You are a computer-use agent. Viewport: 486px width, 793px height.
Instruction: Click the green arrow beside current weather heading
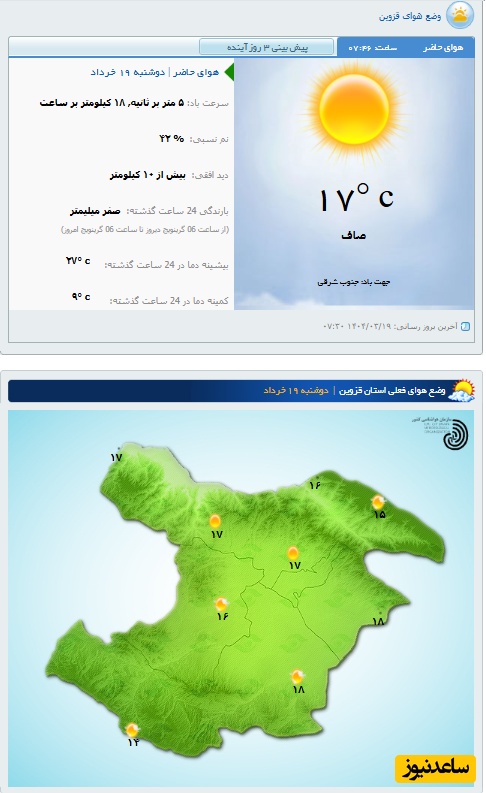coord(229,72)
